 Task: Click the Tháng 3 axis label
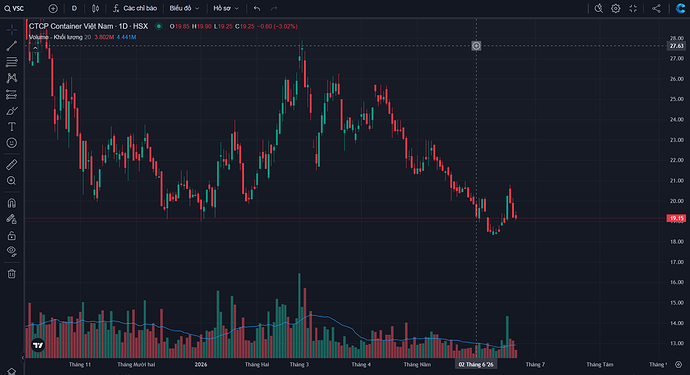(x=299, y=364)
